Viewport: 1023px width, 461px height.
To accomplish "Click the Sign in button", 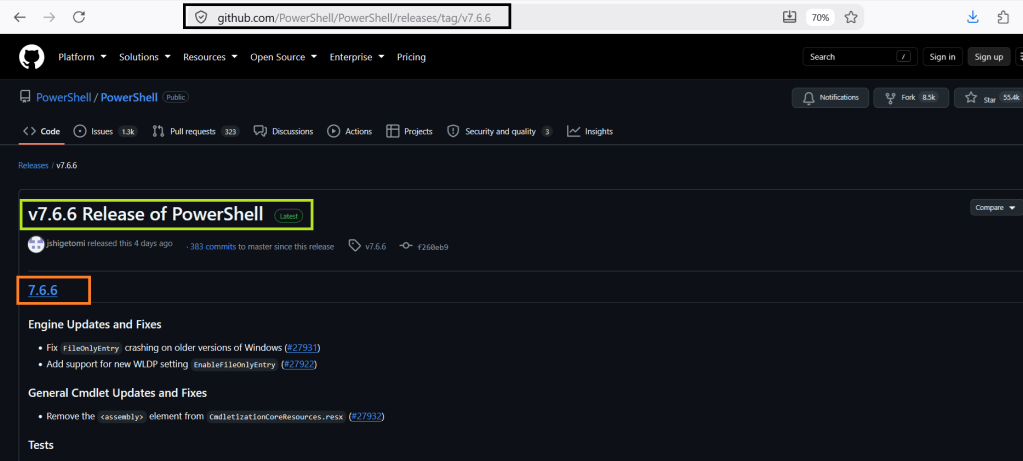I will point(942,57).
